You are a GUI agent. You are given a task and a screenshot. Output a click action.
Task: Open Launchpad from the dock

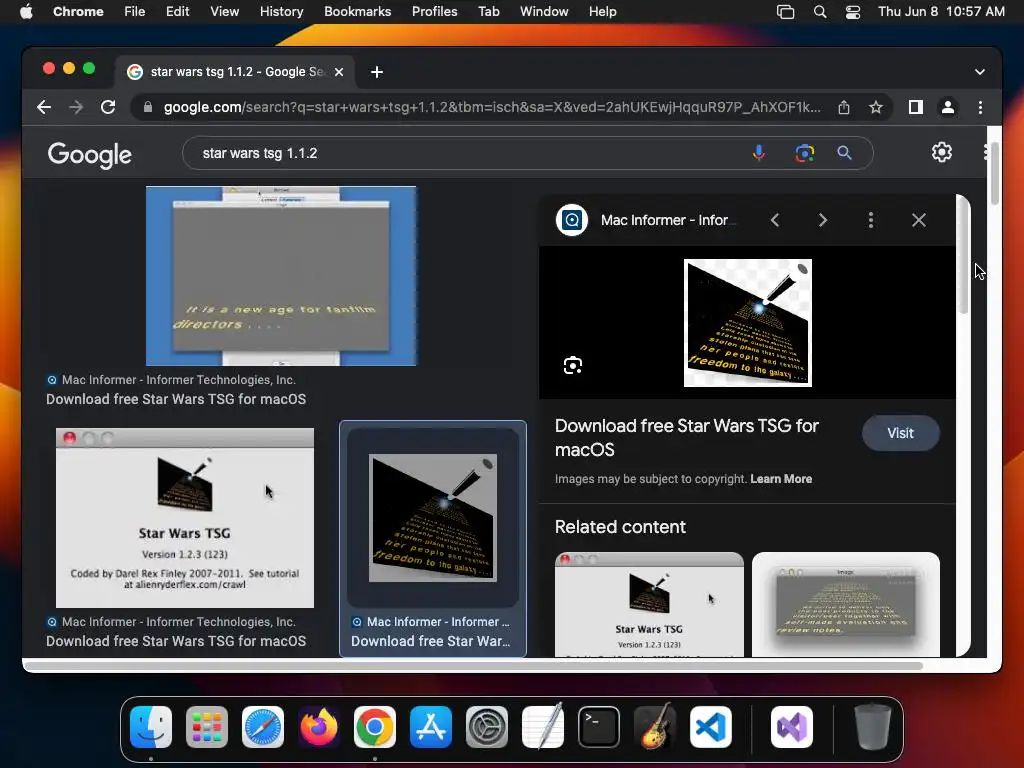point(207,727)
